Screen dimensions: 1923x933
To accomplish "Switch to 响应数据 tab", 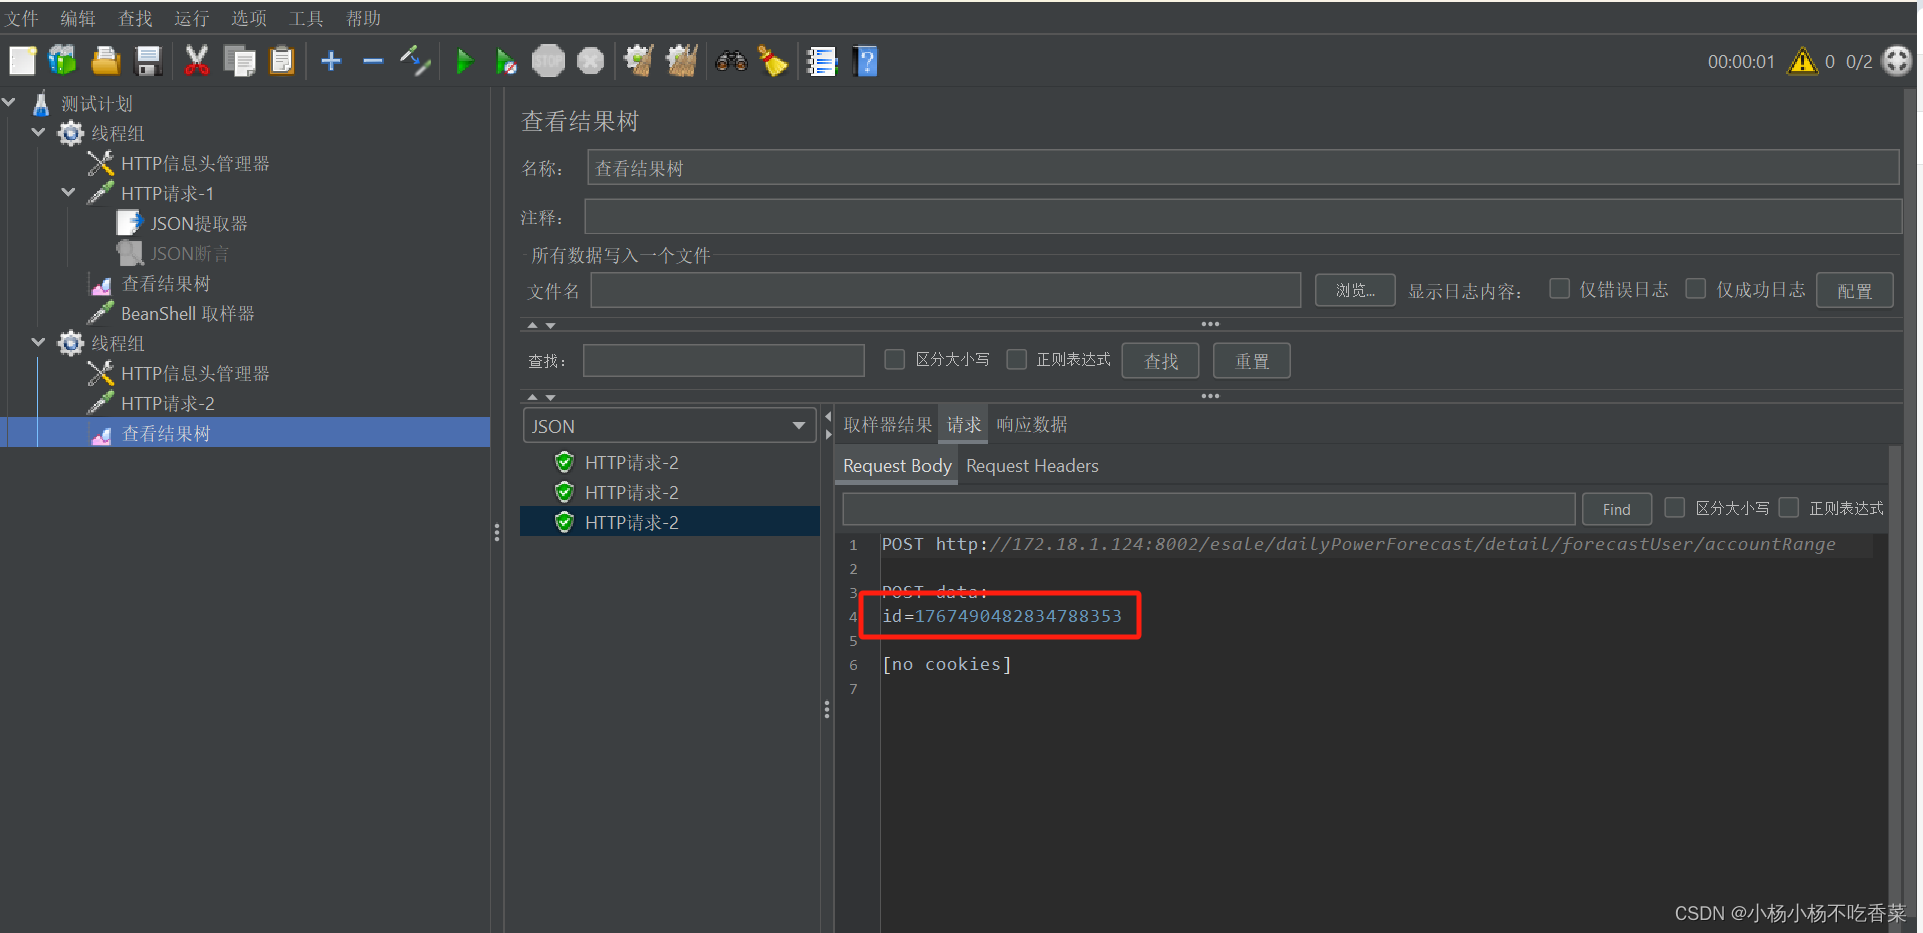I will pos(1032,424).
